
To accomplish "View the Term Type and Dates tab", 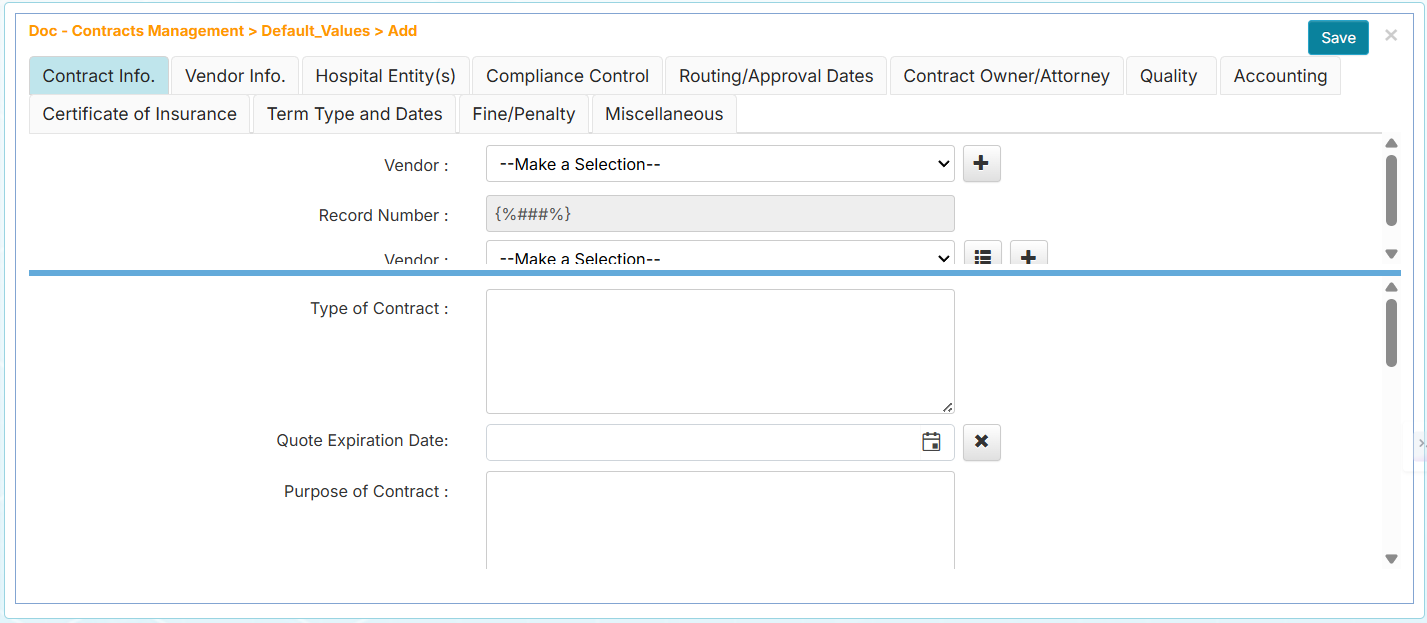I will pyautogui.click(x=354, y=113).
